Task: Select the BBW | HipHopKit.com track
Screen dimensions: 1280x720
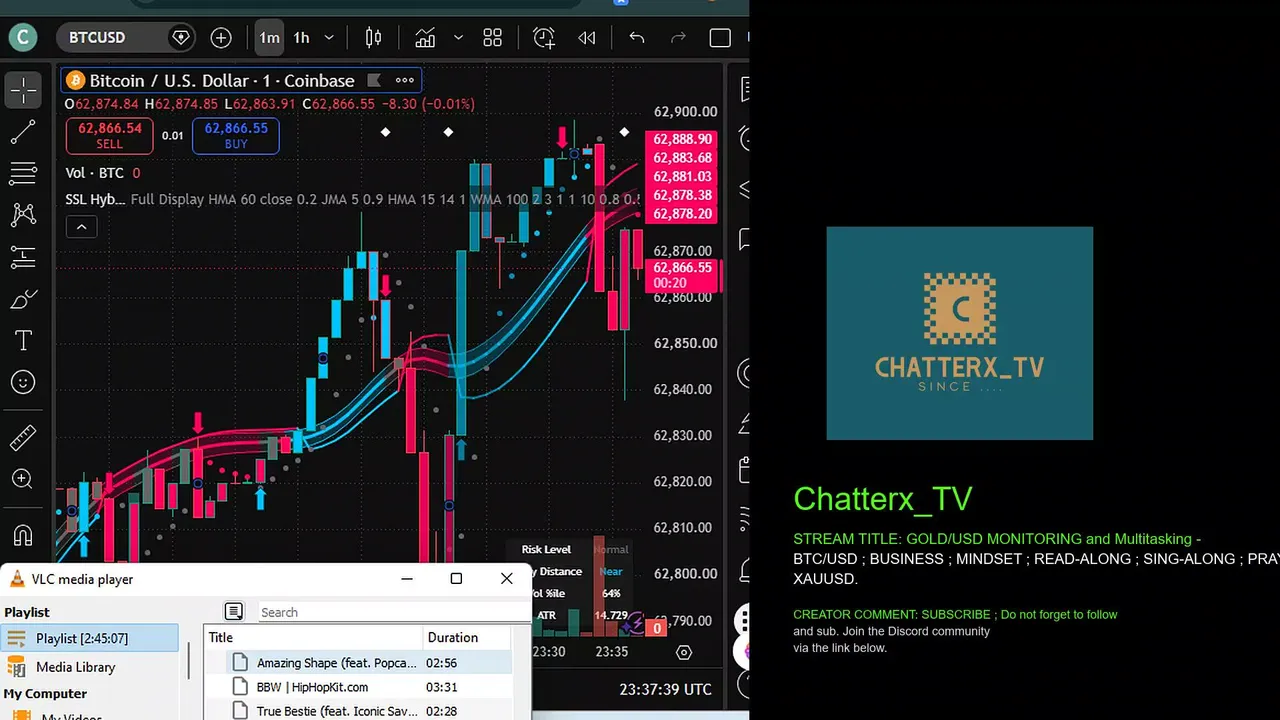Action: click(358, 687)
